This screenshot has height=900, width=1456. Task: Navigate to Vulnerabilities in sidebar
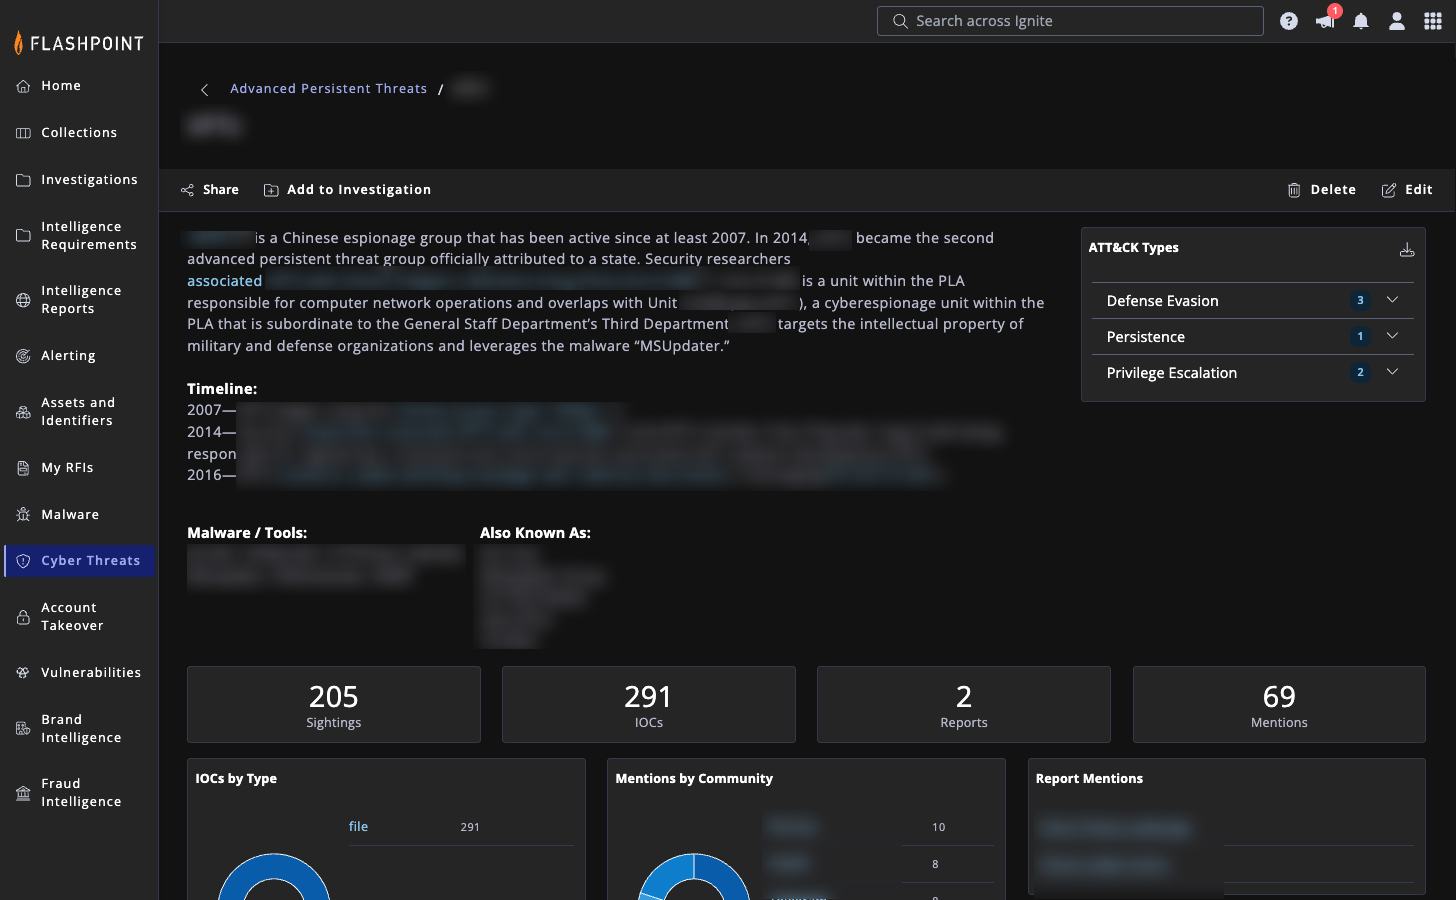click(90, 672)
